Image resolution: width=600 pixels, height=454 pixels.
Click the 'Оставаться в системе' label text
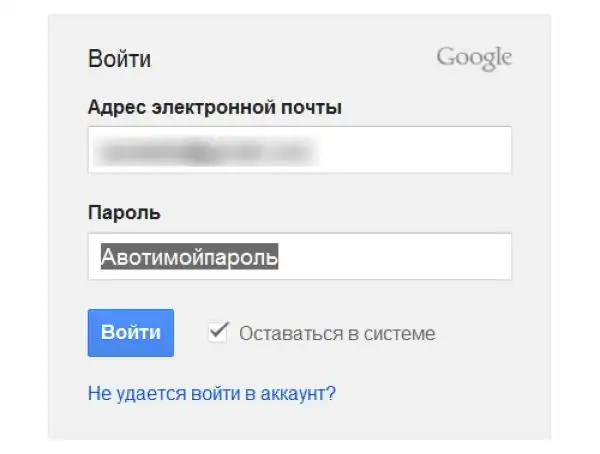point(337,333)
